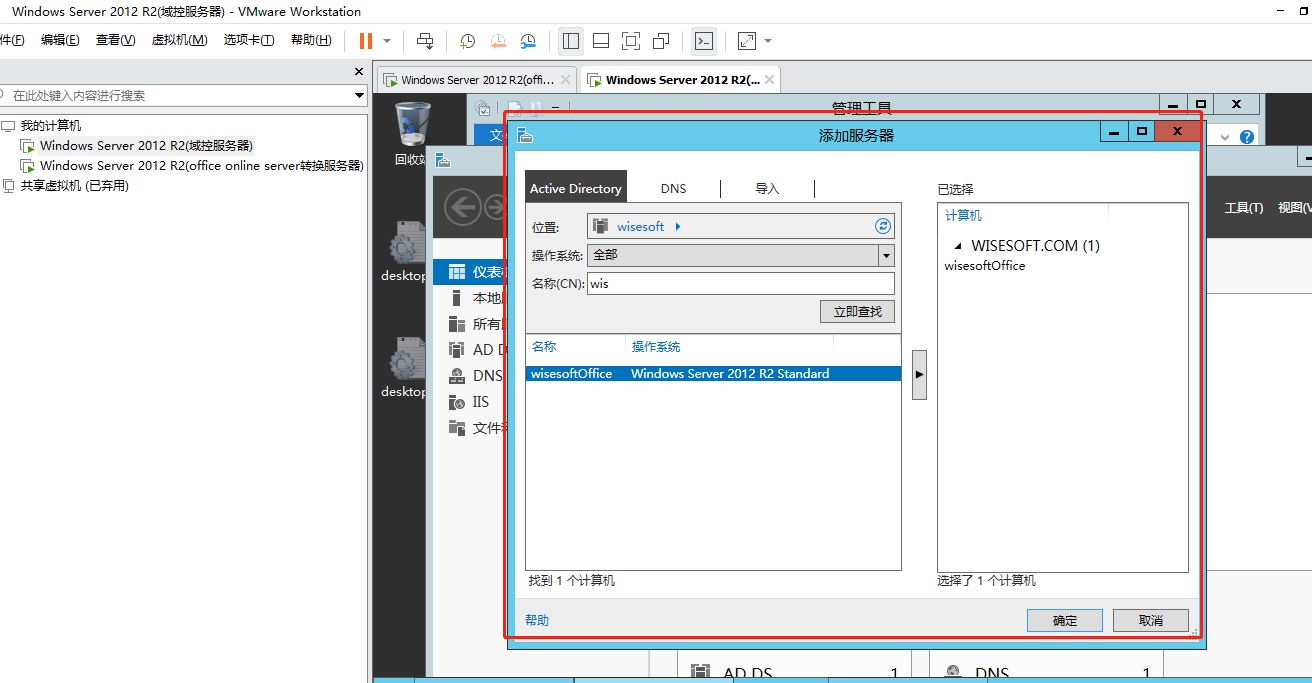Enter VMware full screen mode
Screen dimensions: 1312x683
pos(631,41)
